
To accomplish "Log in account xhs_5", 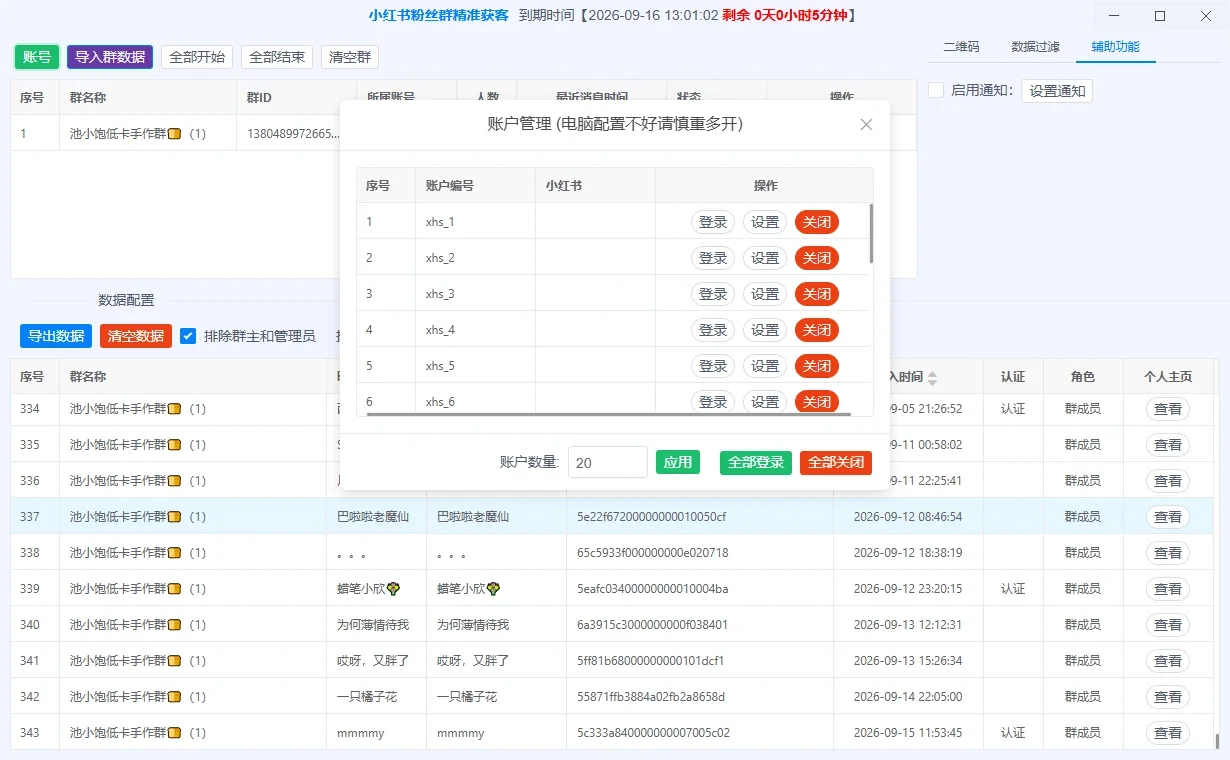I will (x=713, y=366).
